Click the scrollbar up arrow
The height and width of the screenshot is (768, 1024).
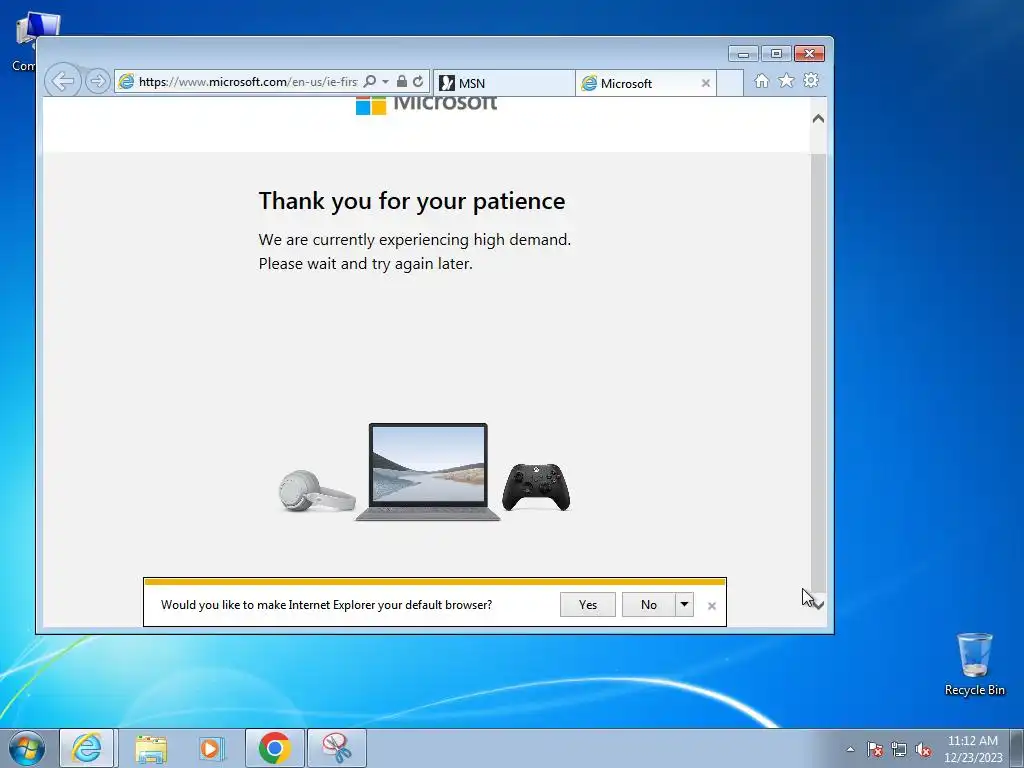point(818,119)
